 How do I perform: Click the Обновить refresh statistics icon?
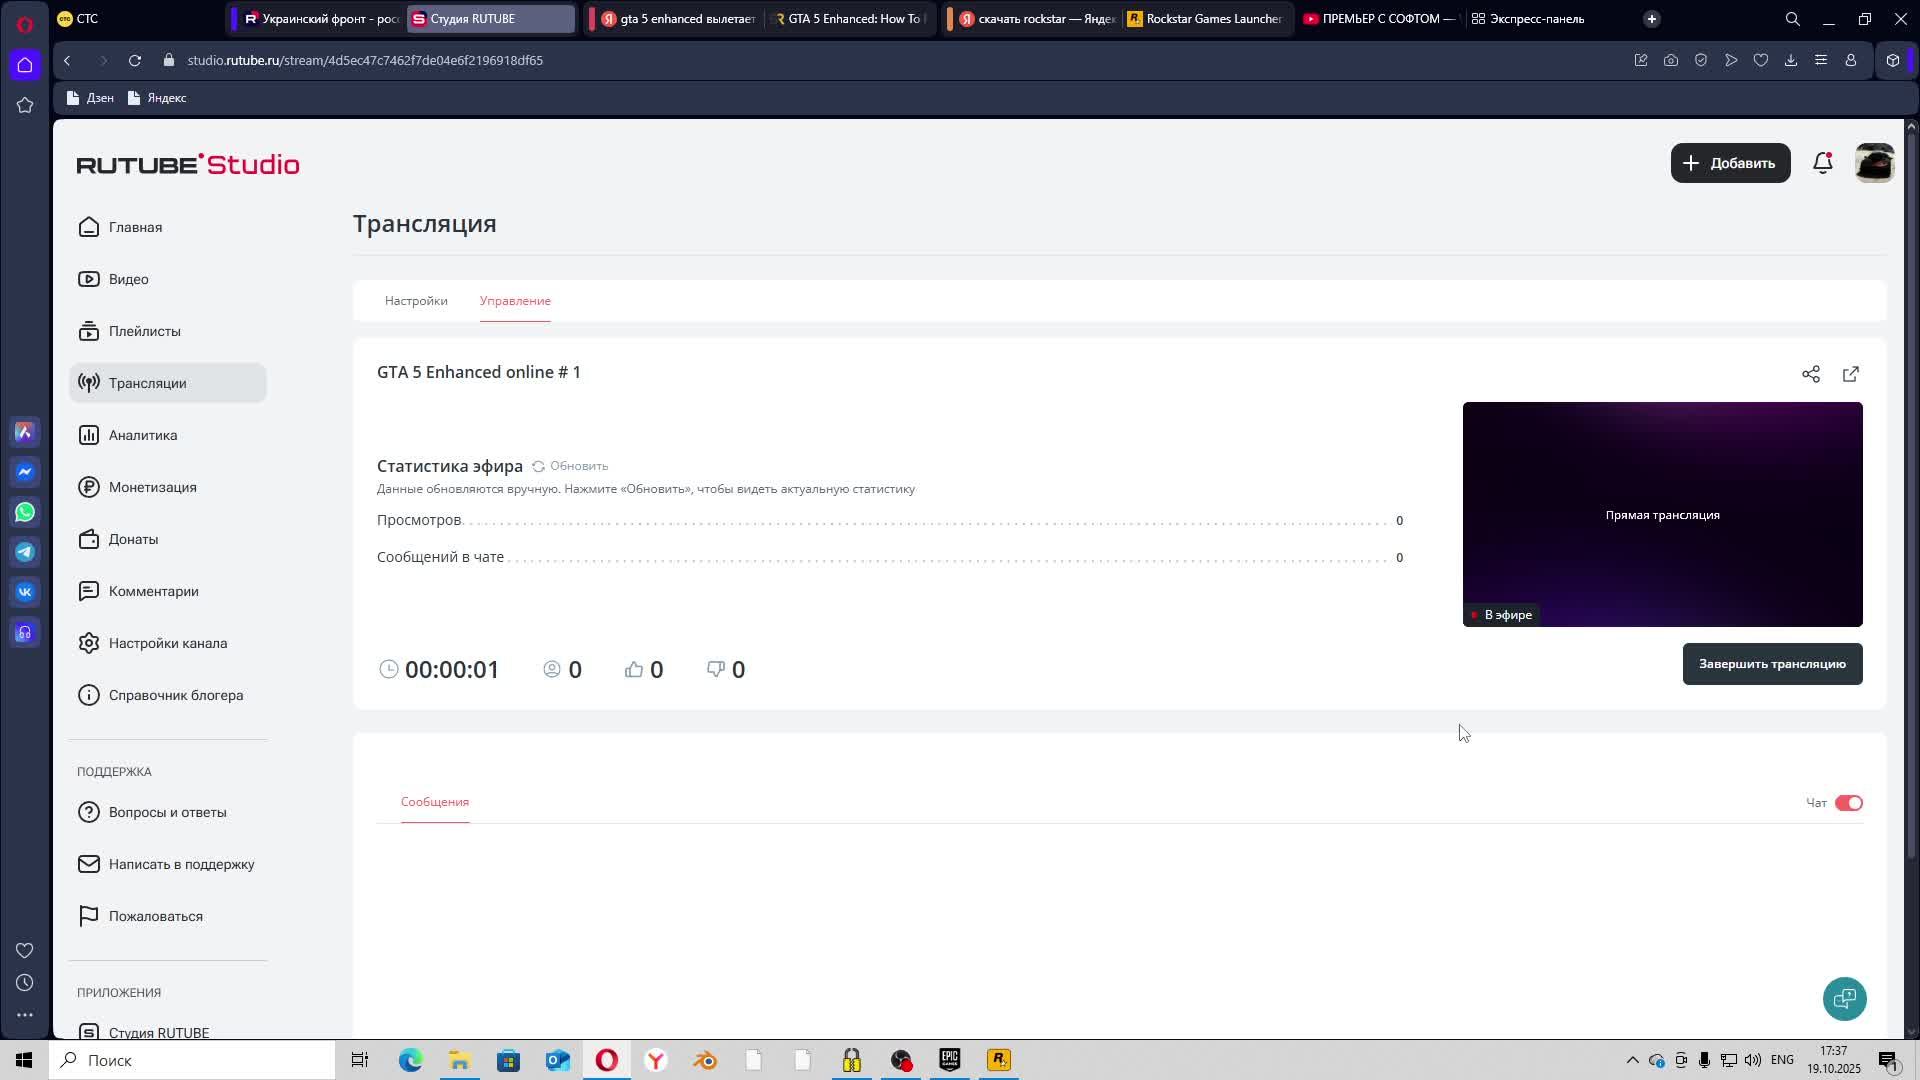[x=538, y=466]
